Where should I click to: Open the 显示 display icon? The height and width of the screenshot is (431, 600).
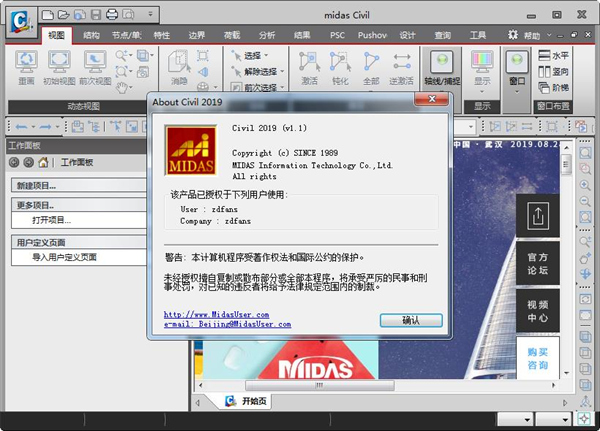pos(482,66)
